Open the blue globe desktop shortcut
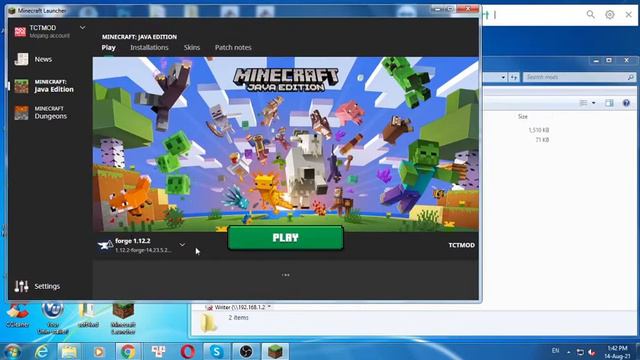Screen dimensions: 640x360 [53, 318]
